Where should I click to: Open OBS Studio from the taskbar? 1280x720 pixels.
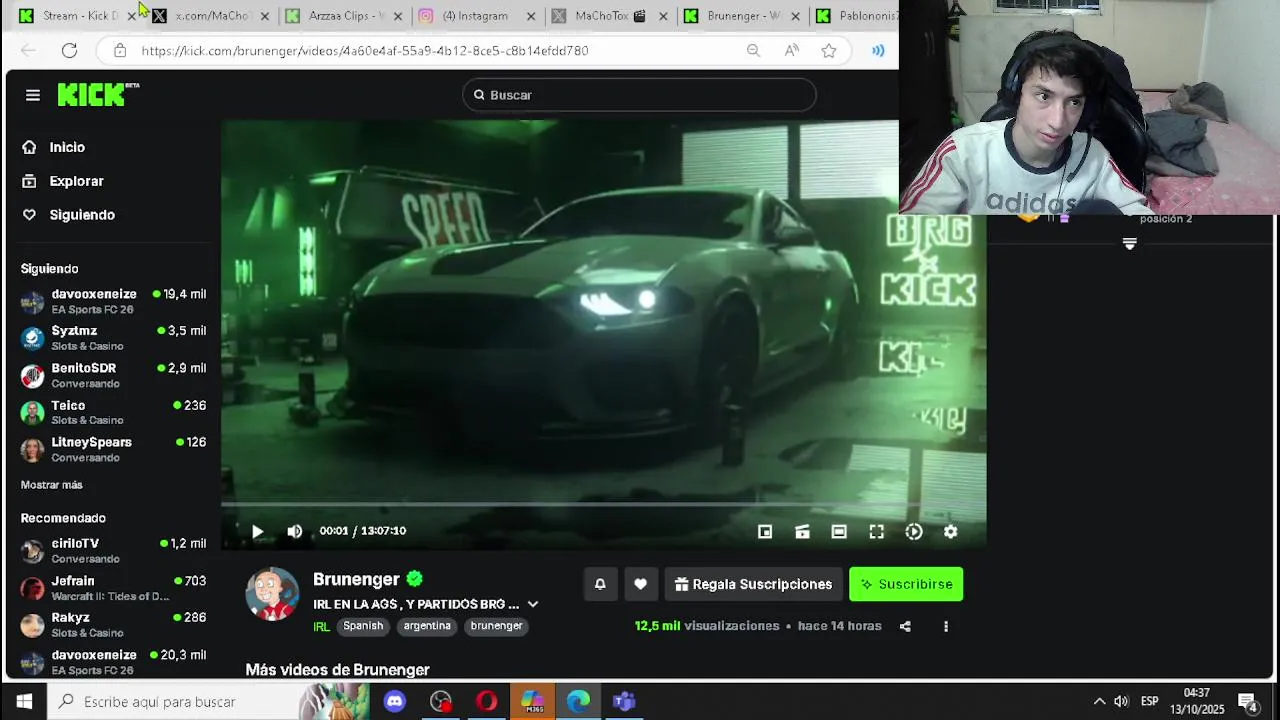tap(441, 701)
